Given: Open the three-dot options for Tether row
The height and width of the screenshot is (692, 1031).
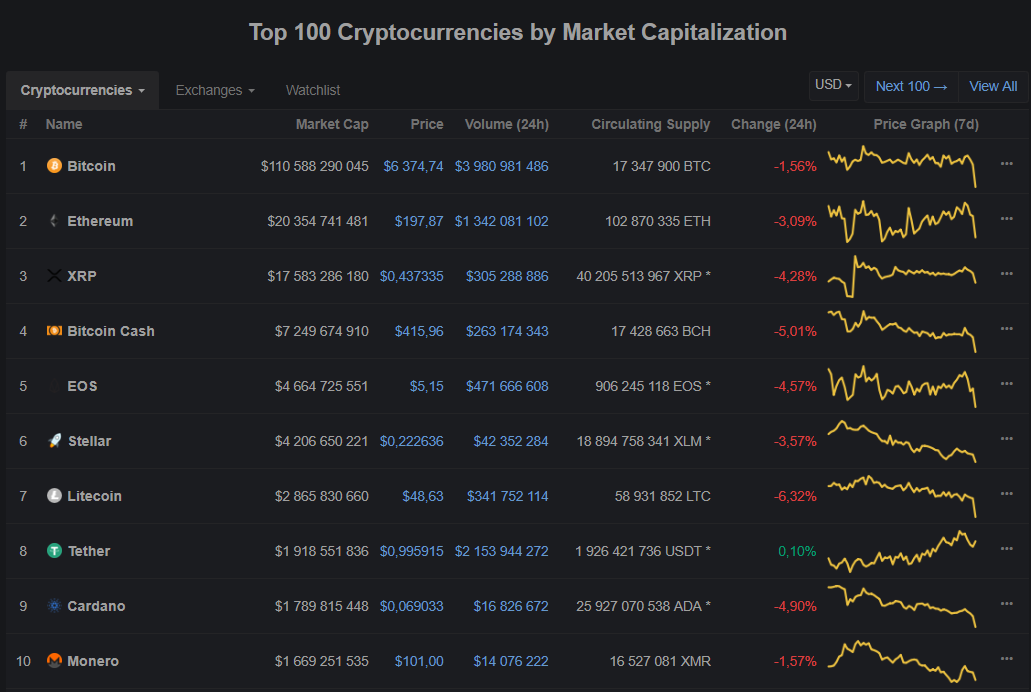Looking at the screenshot, I should (1006, 549).
